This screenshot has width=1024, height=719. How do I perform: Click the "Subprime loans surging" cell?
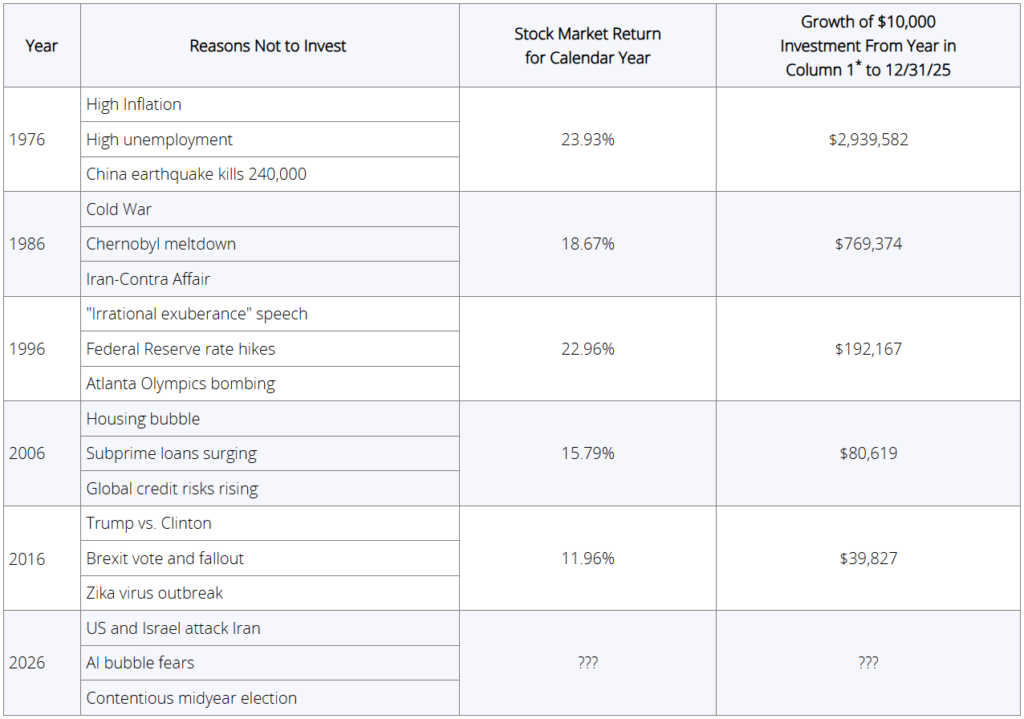pyautogui.click(x=171, y=454)
